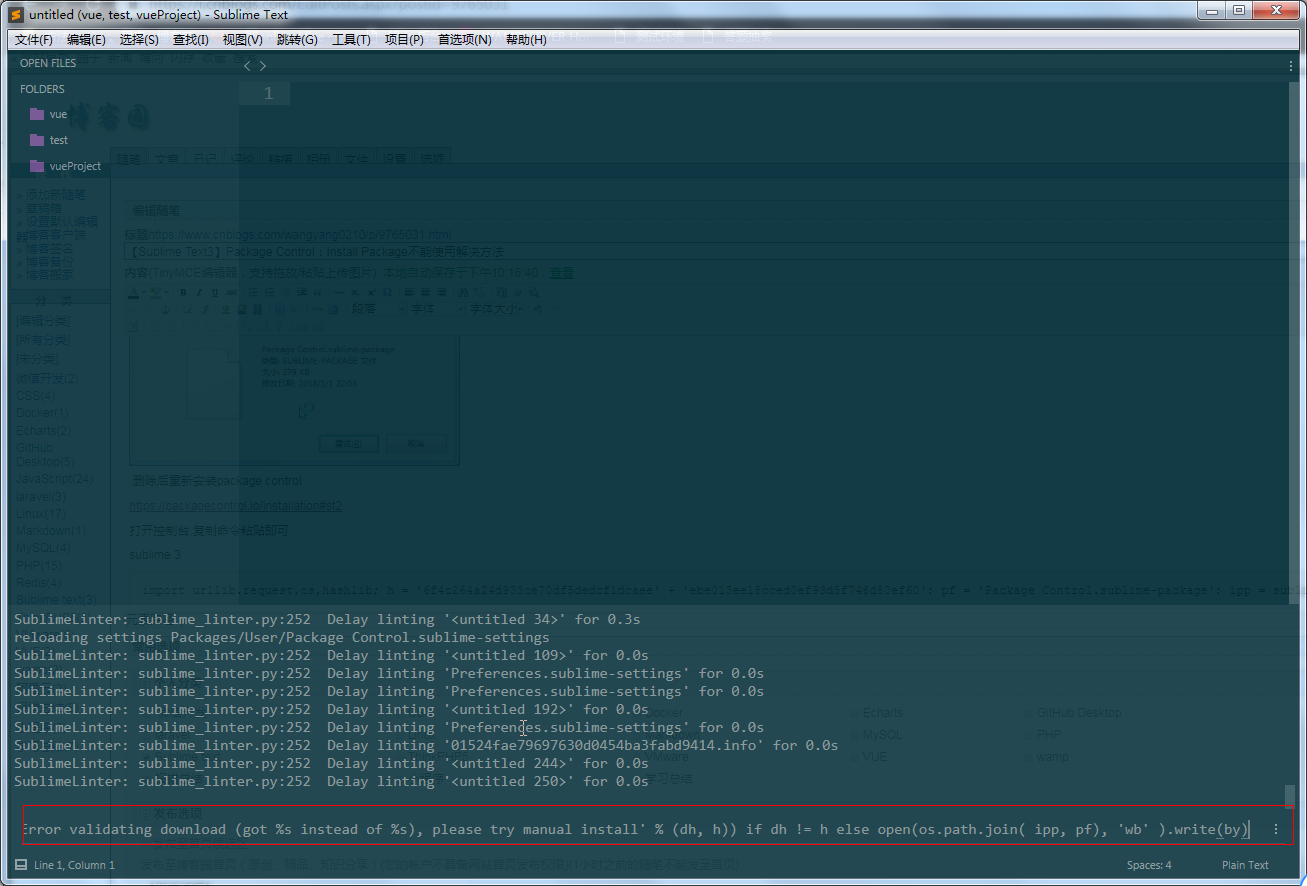Apply a bulleted list in the editor toolbar
1307x886 pixels.
point(253,292)
